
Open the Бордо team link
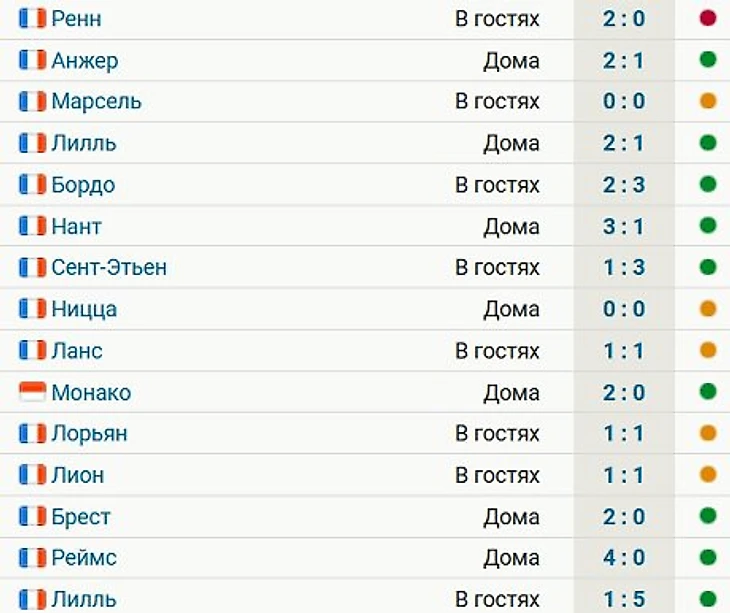pyautogui.click(x=83, y=185)
